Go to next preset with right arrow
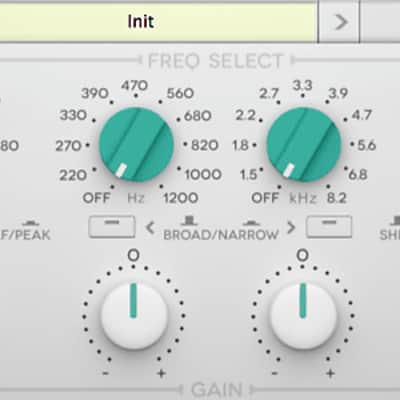 (340, 23)
